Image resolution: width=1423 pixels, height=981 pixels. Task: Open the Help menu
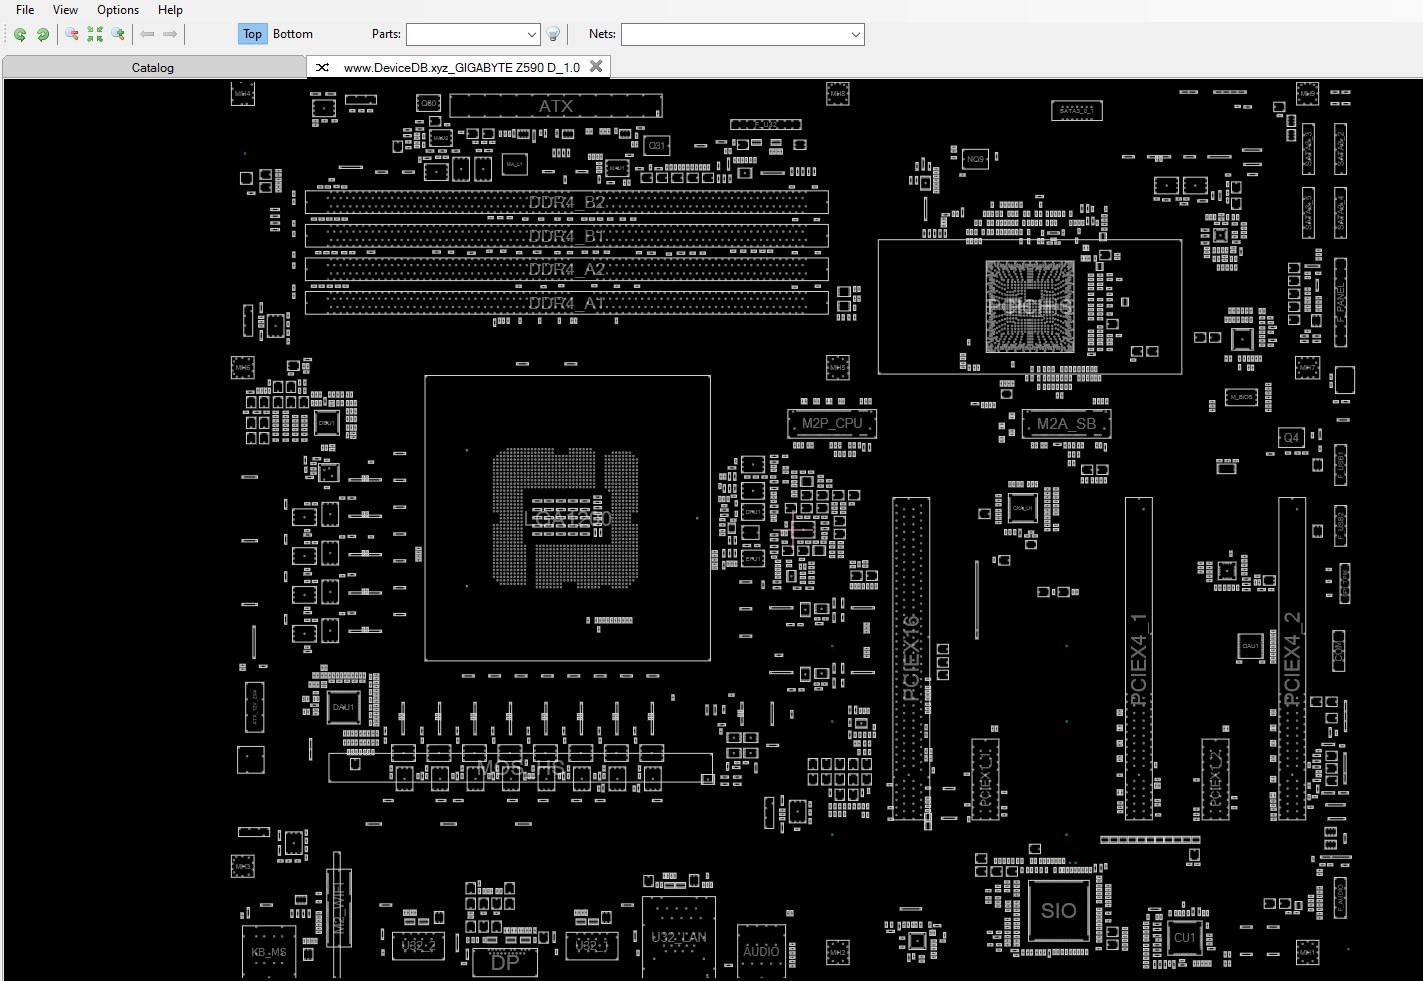(x=170, y=10)
